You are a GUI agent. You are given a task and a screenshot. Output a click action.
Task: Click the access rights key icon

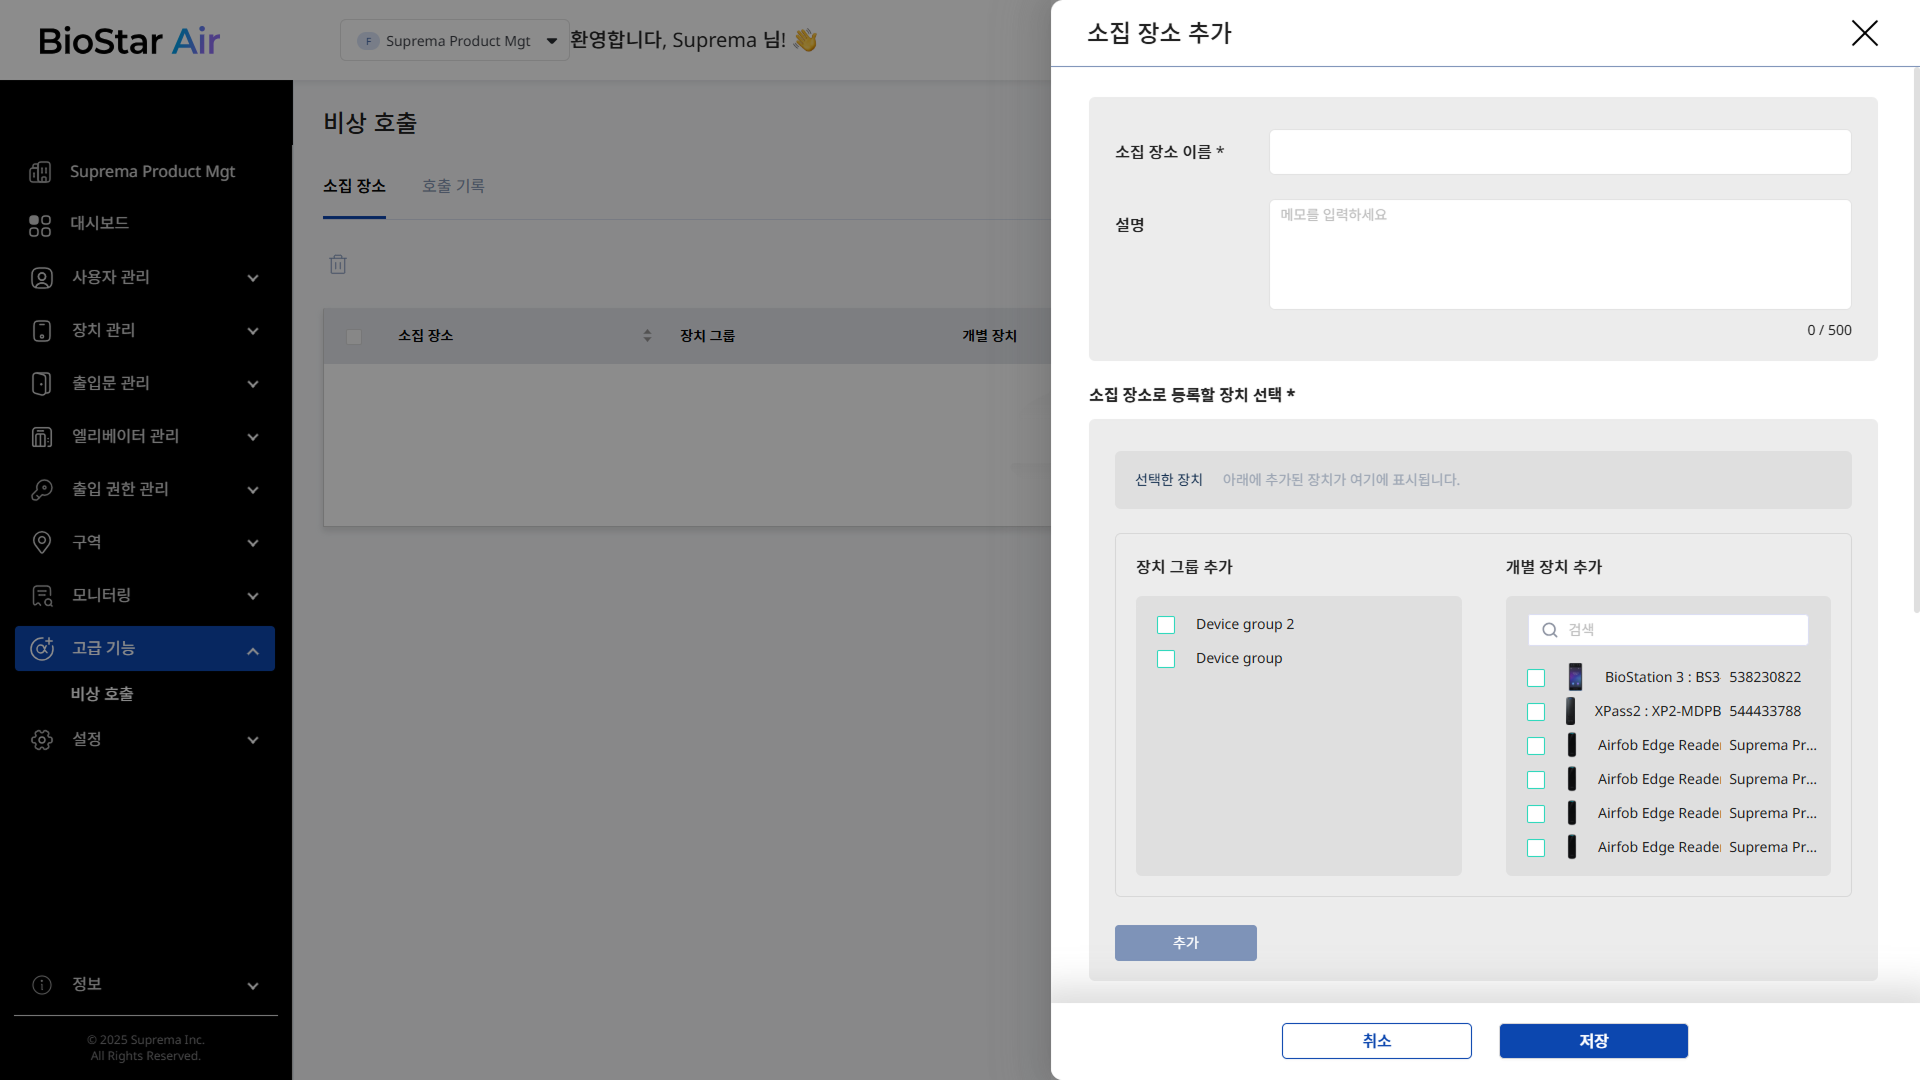point(41,490)
